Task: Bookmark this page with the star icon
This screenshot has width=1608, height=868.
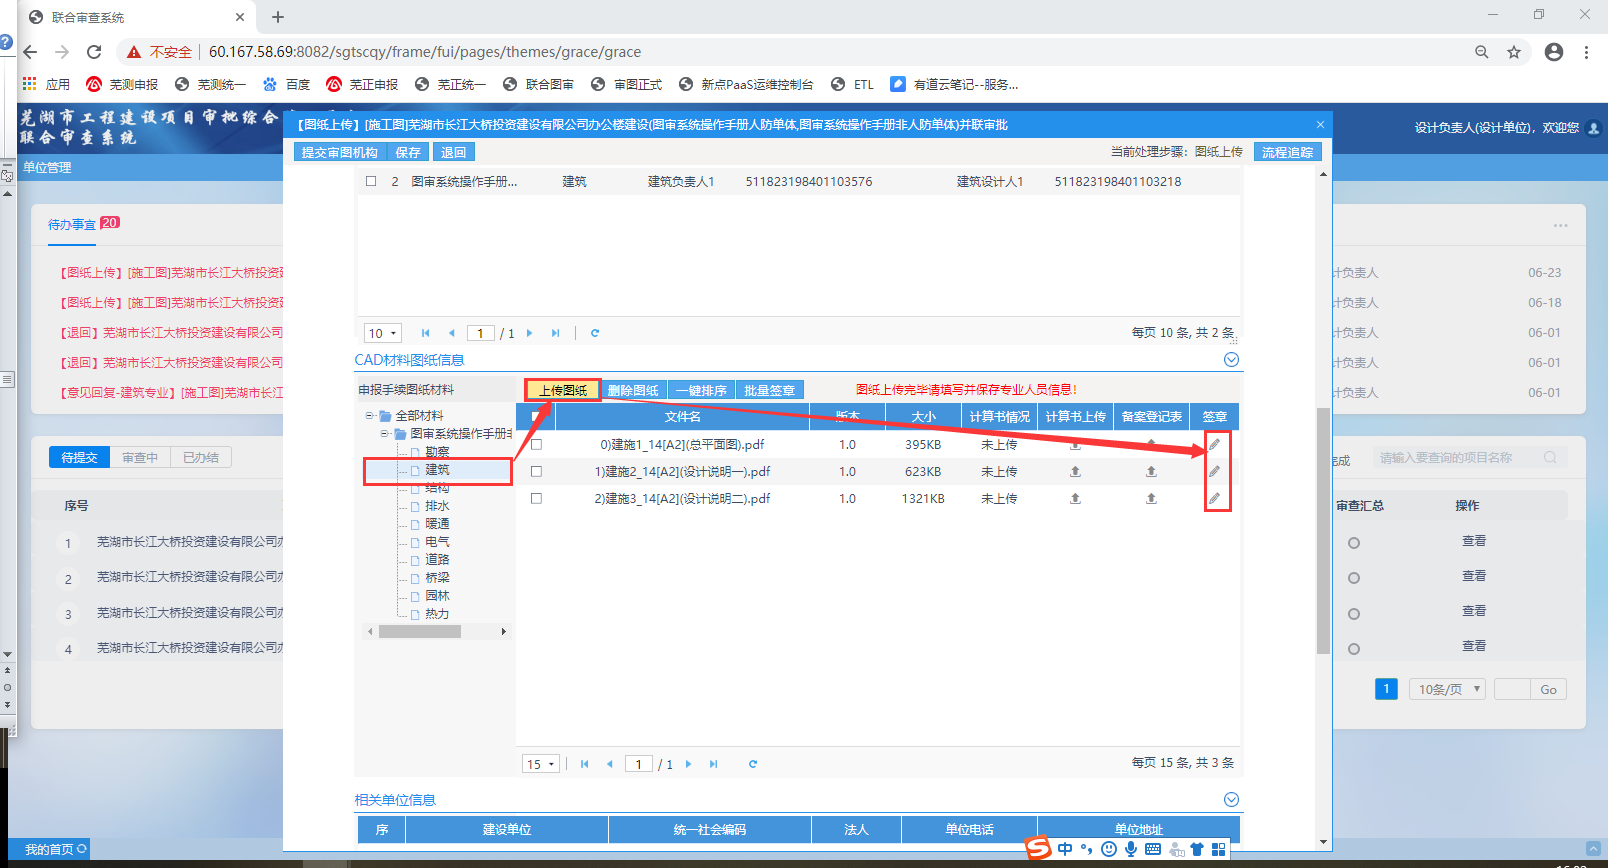Action: (x=1514, y=52)
